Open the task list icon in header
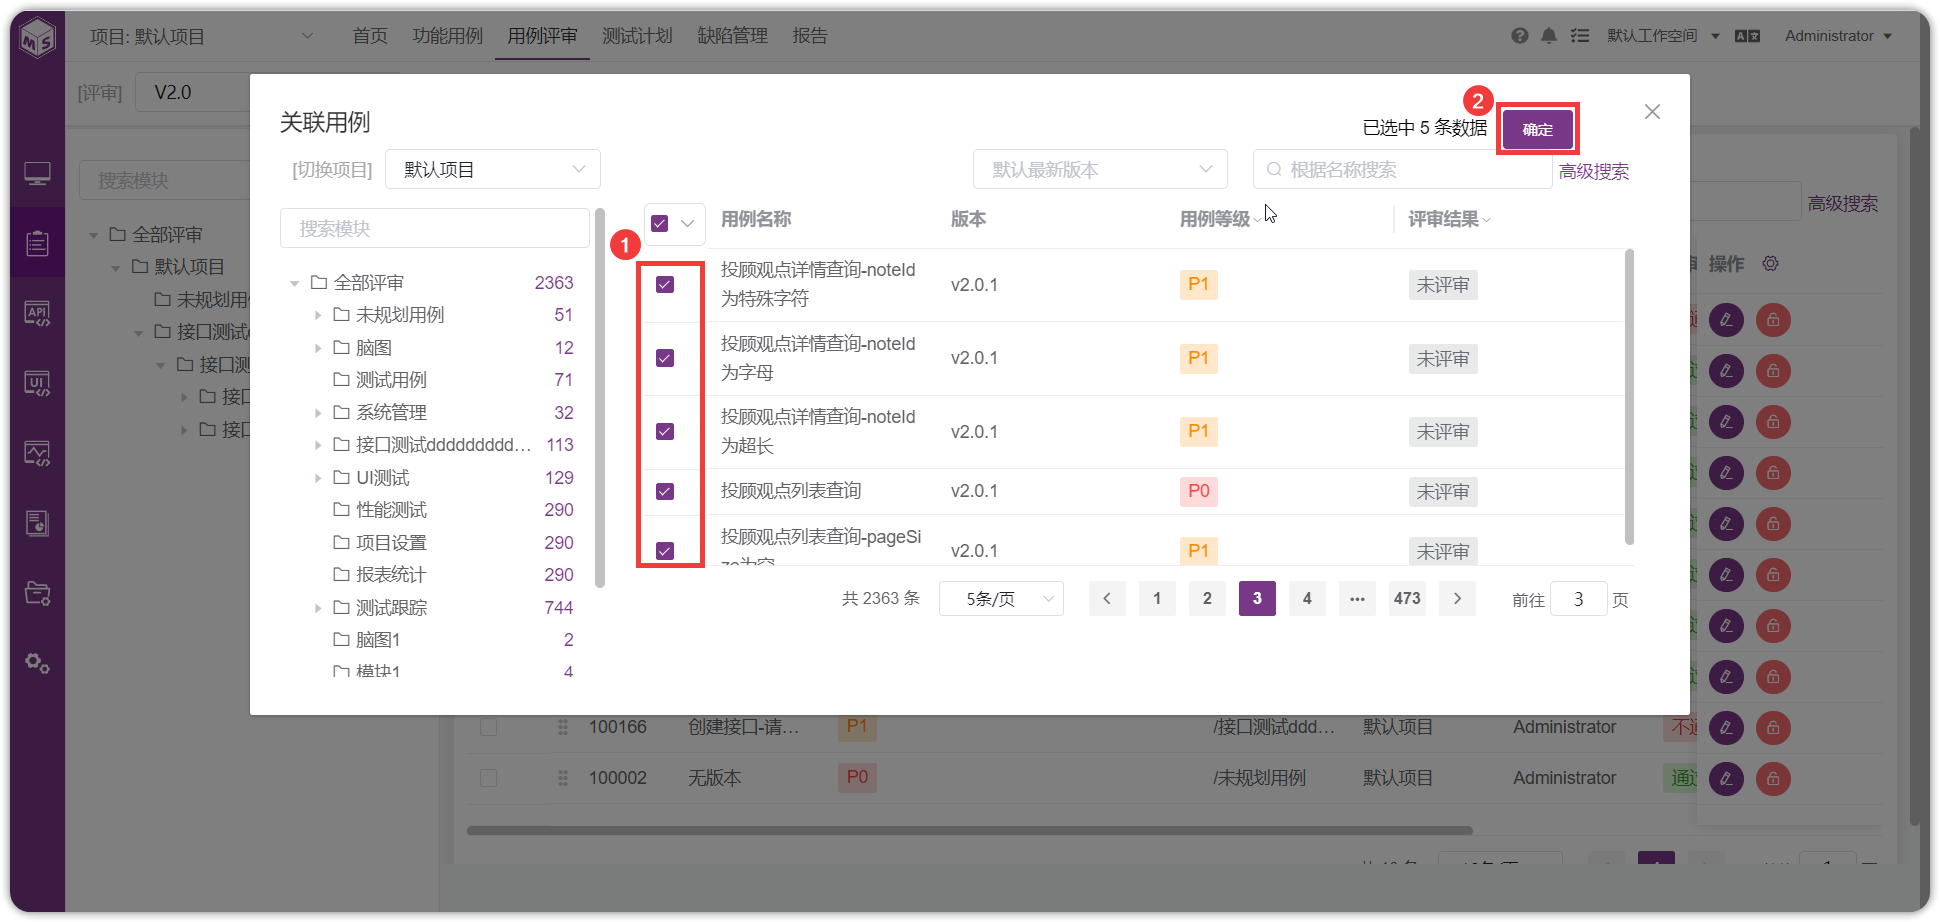 [x=1580, y=36]
